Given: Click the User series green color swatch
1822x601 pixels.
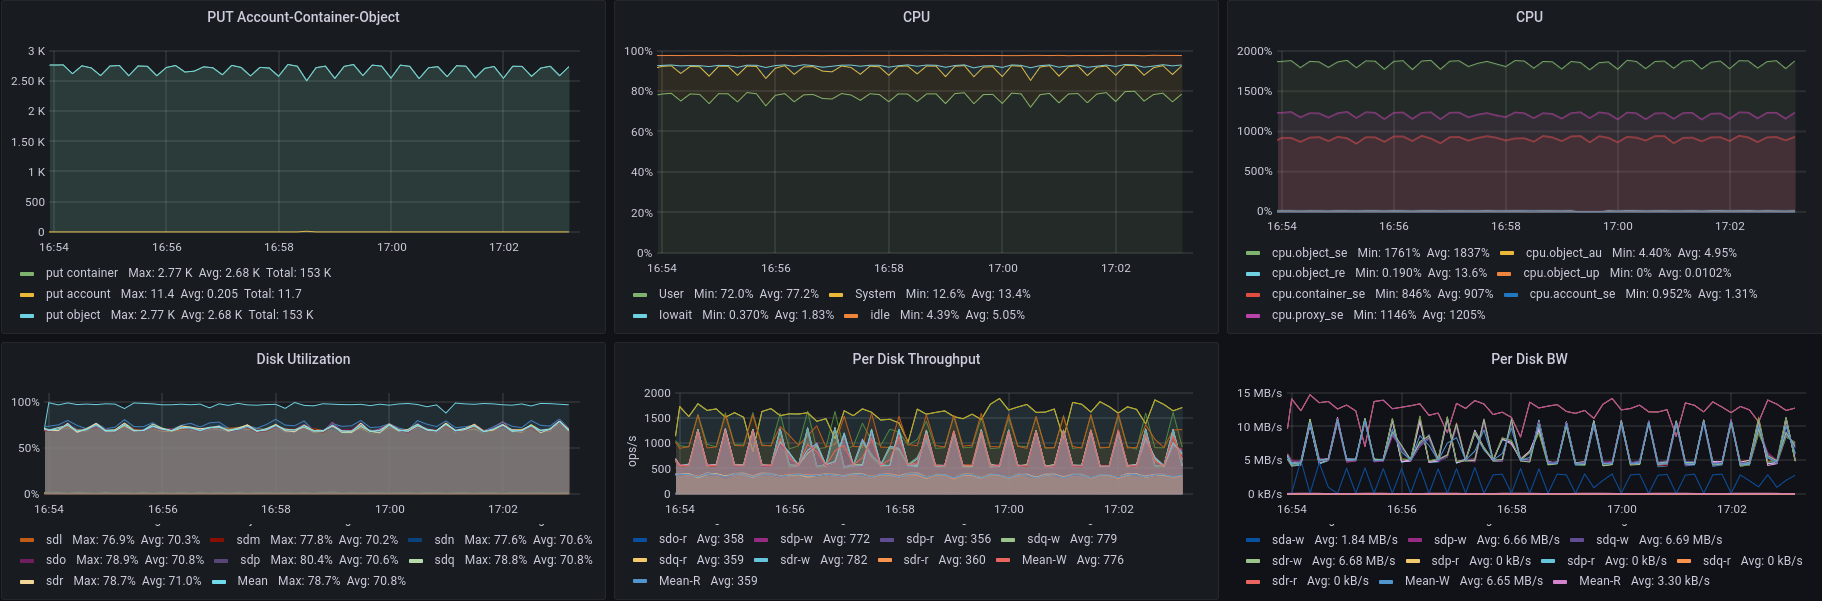Looking at the screenshot, I should (x=640, y=295).
